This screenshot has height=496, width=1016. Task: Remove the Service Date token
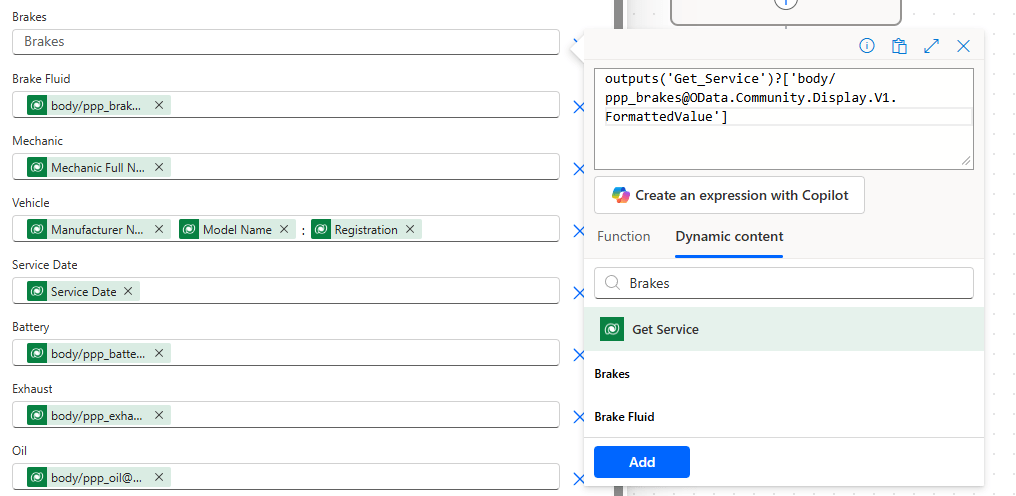coord(129,291)
